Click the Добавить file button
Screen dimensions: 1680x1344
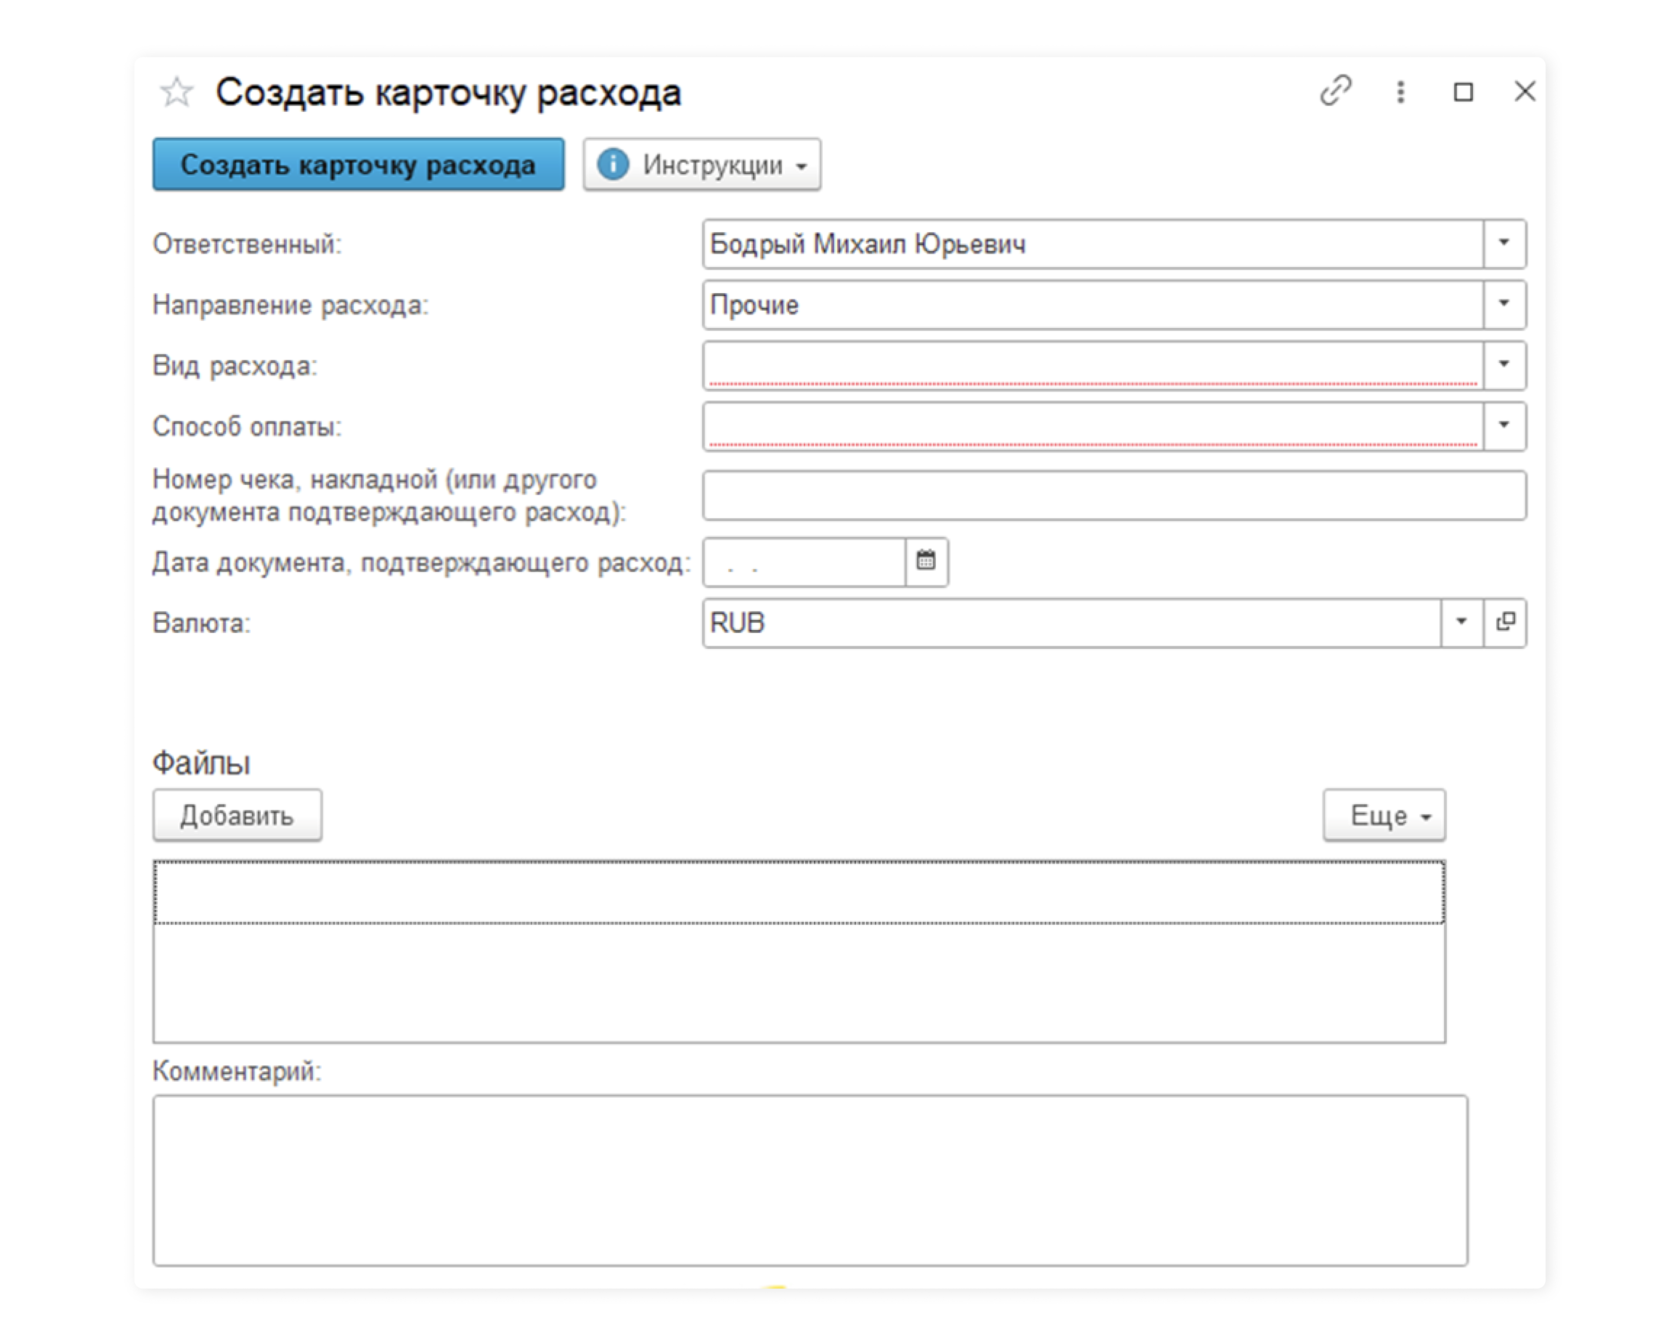click(237, 815)
